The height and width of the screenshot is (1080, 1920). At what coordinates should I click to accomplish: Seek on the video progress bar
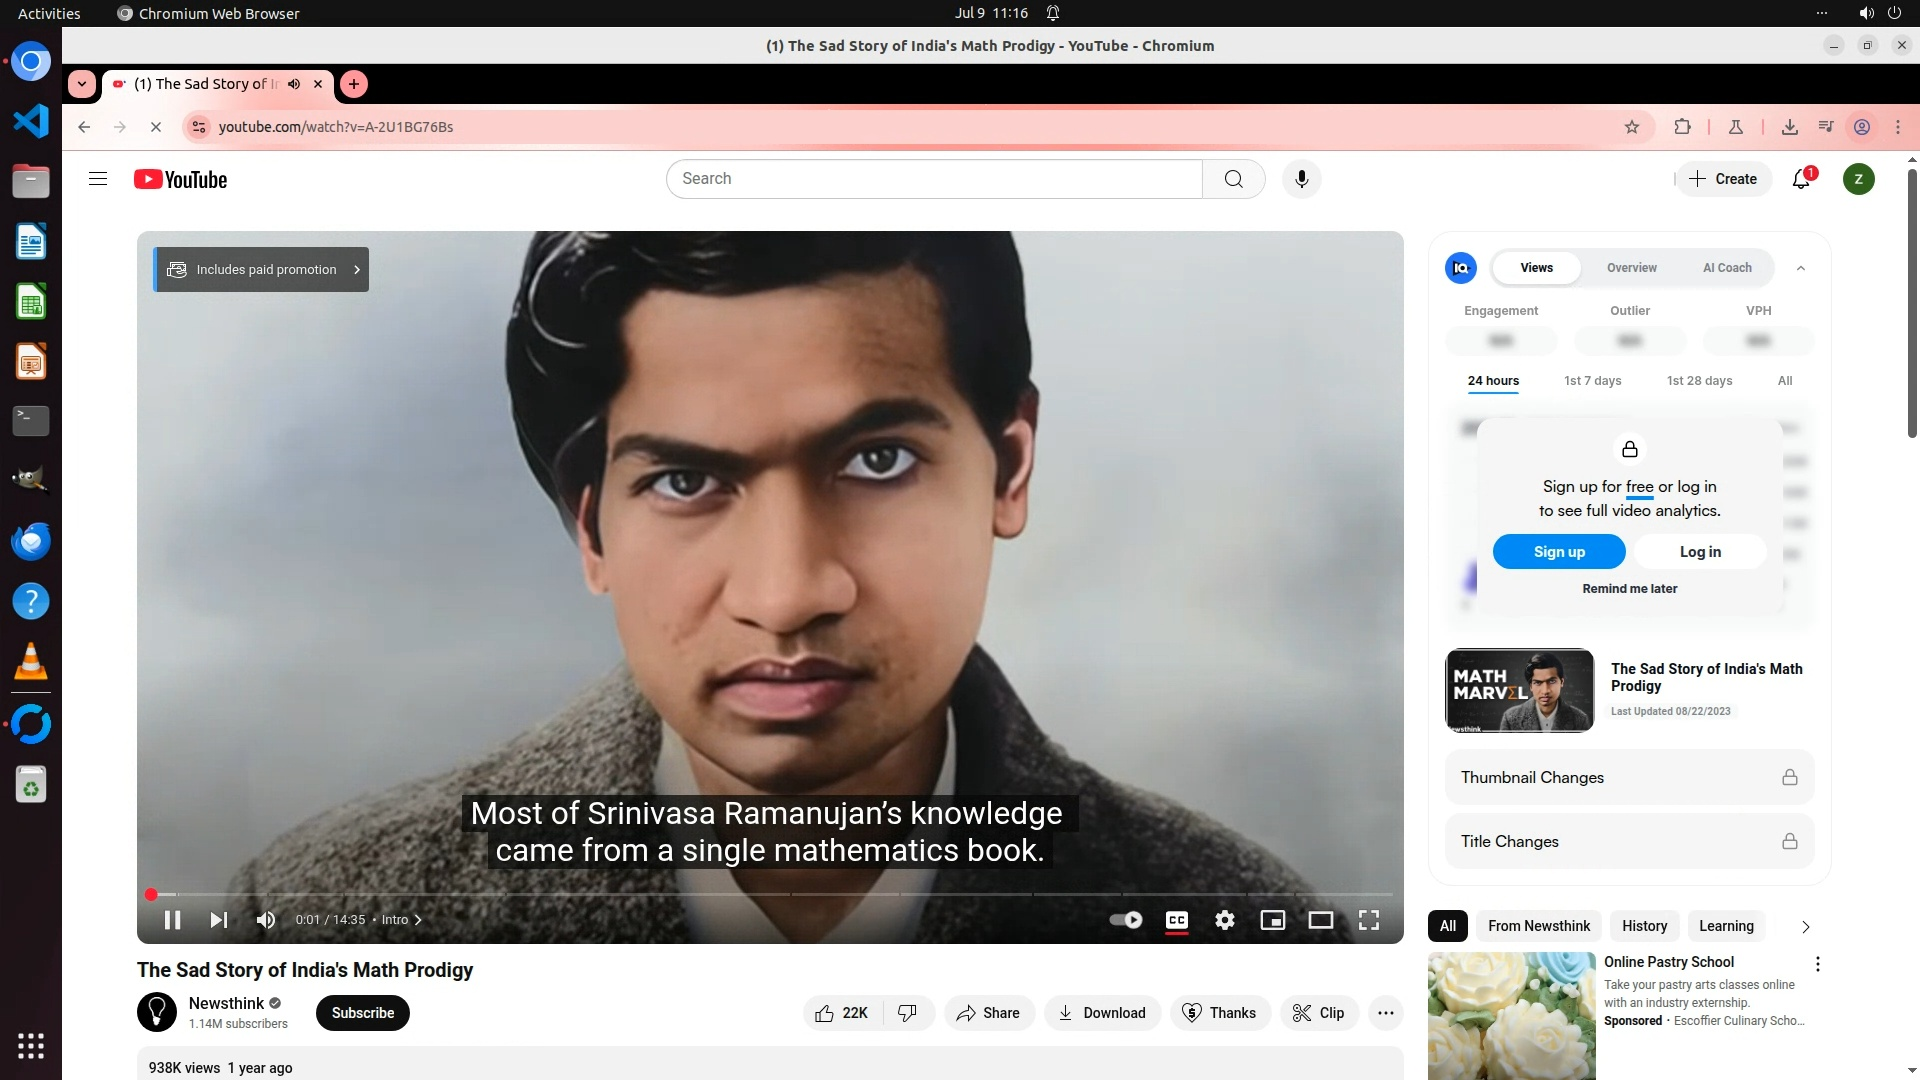pyautogui.click(x=770, y=894)
